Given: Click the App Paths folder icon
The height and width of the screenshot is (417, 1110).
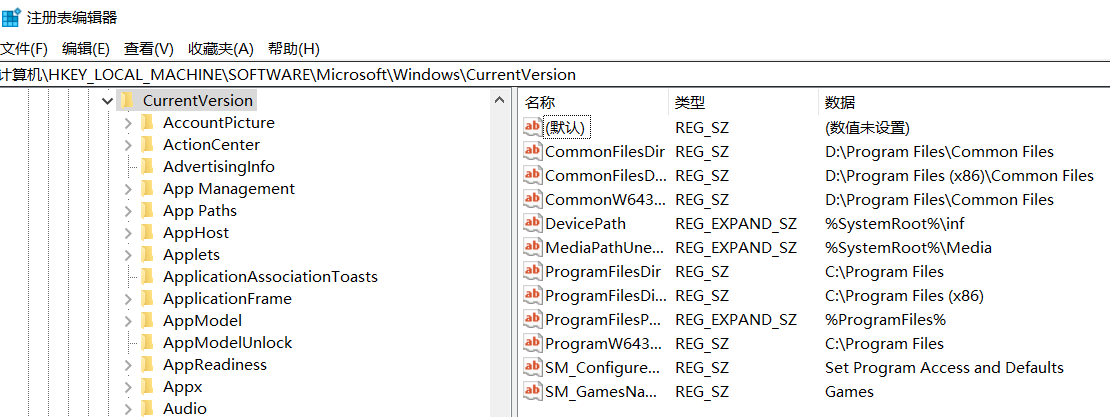Looking at the screenshot, I should click(x=147, y=210).
